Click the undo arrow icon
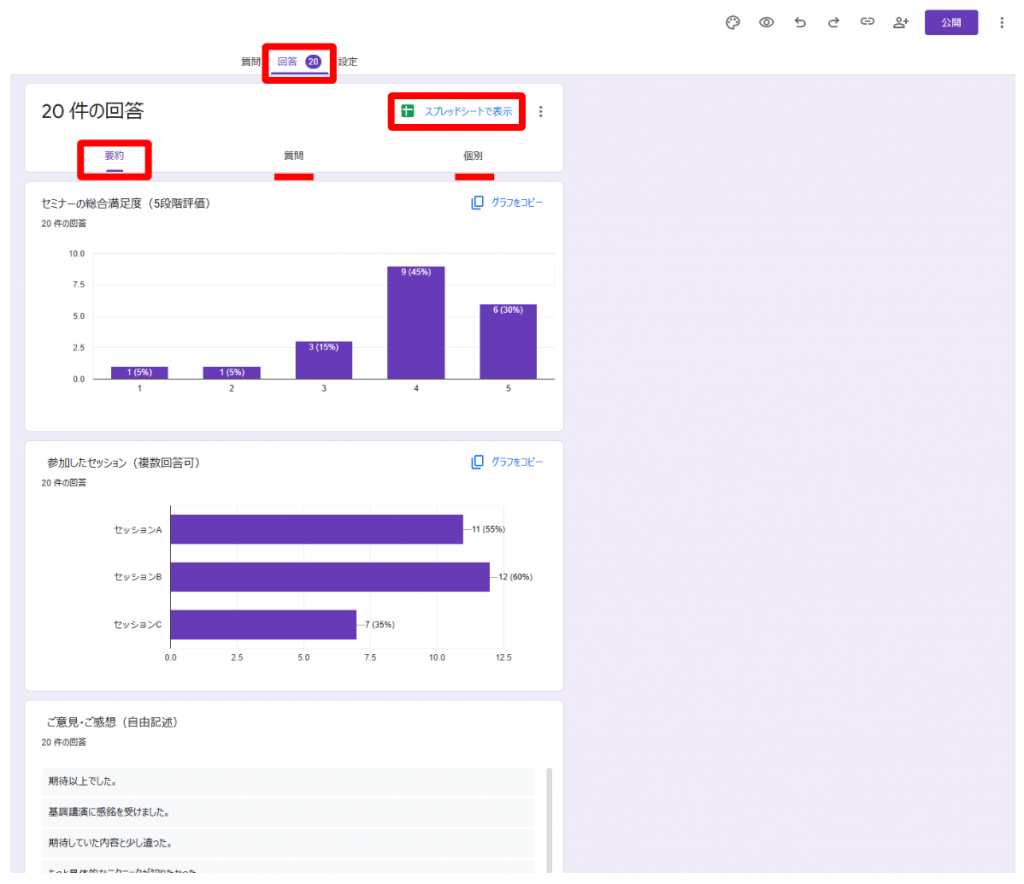1024x884 pixels. [x=800, y=22]
